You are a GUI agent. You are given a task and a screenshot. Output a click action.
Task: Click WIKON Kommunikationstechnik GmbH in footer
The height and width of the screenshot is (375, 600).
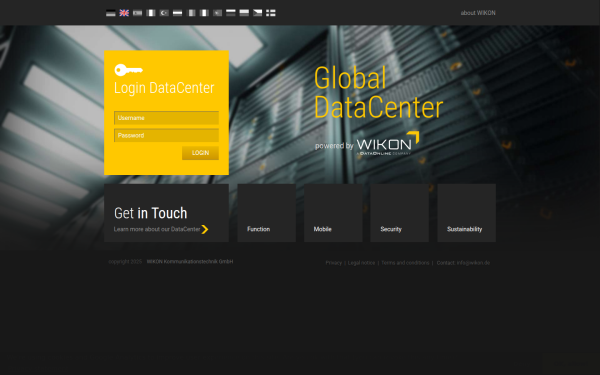pos(190,262)
